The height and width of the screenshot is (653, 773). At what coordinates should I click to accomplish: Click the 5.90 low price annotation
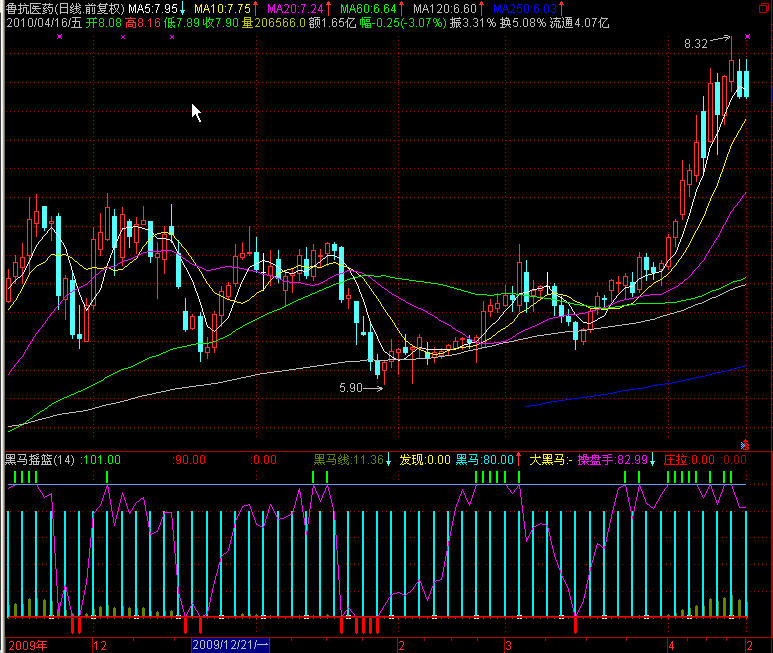pyautogui.click(x=351, y=388)
